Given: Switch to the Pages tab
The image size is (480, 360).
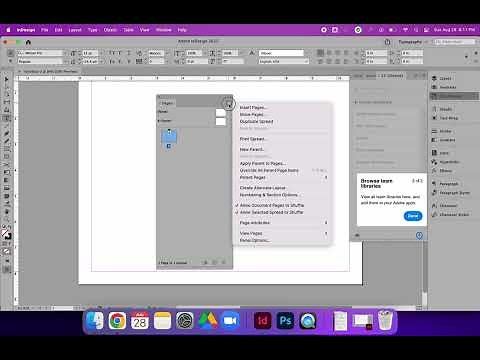Looking at the screenshot, I should tap(167, 103).
